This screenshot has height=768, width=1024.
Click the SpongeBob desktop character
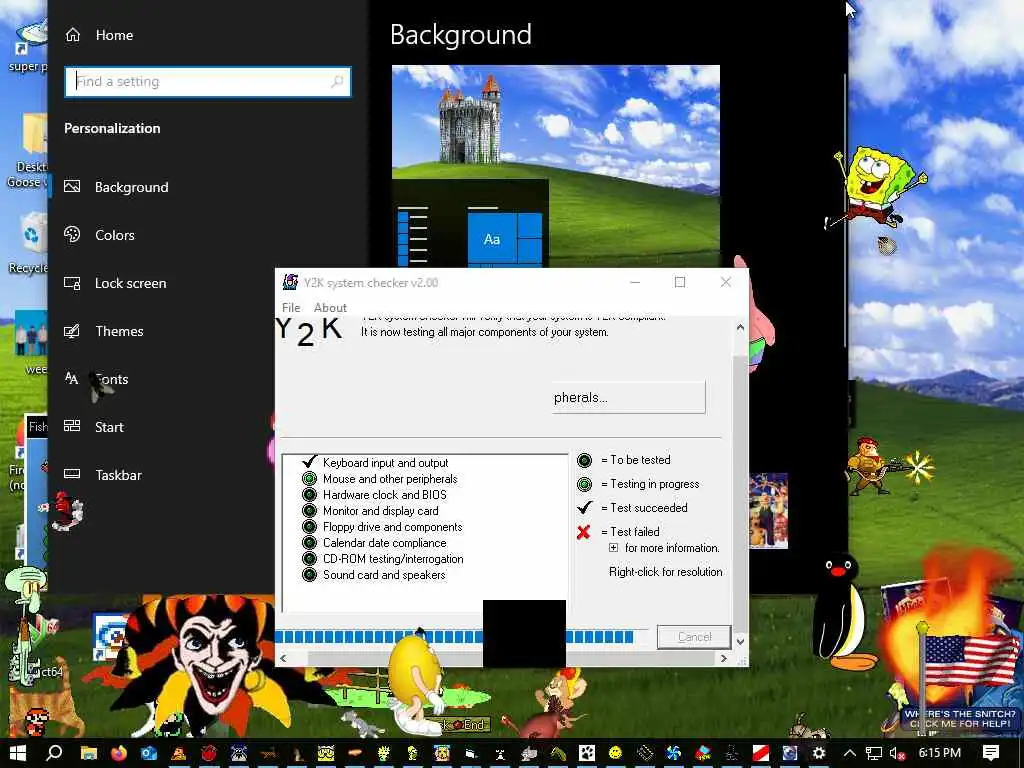pyautogui.click(x=874, y=187)
